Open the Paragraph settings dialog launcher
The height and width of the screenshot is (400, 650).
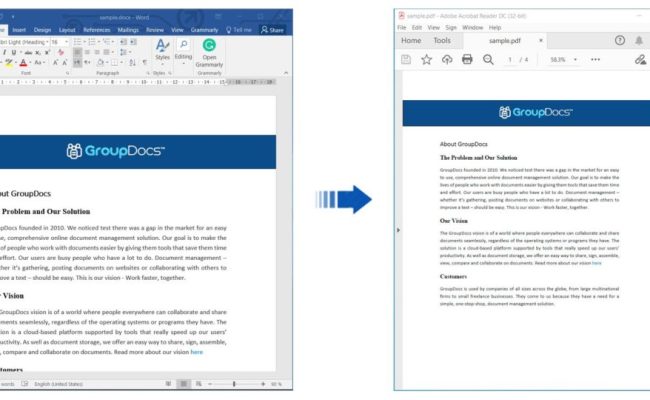(x=148, y=73)
